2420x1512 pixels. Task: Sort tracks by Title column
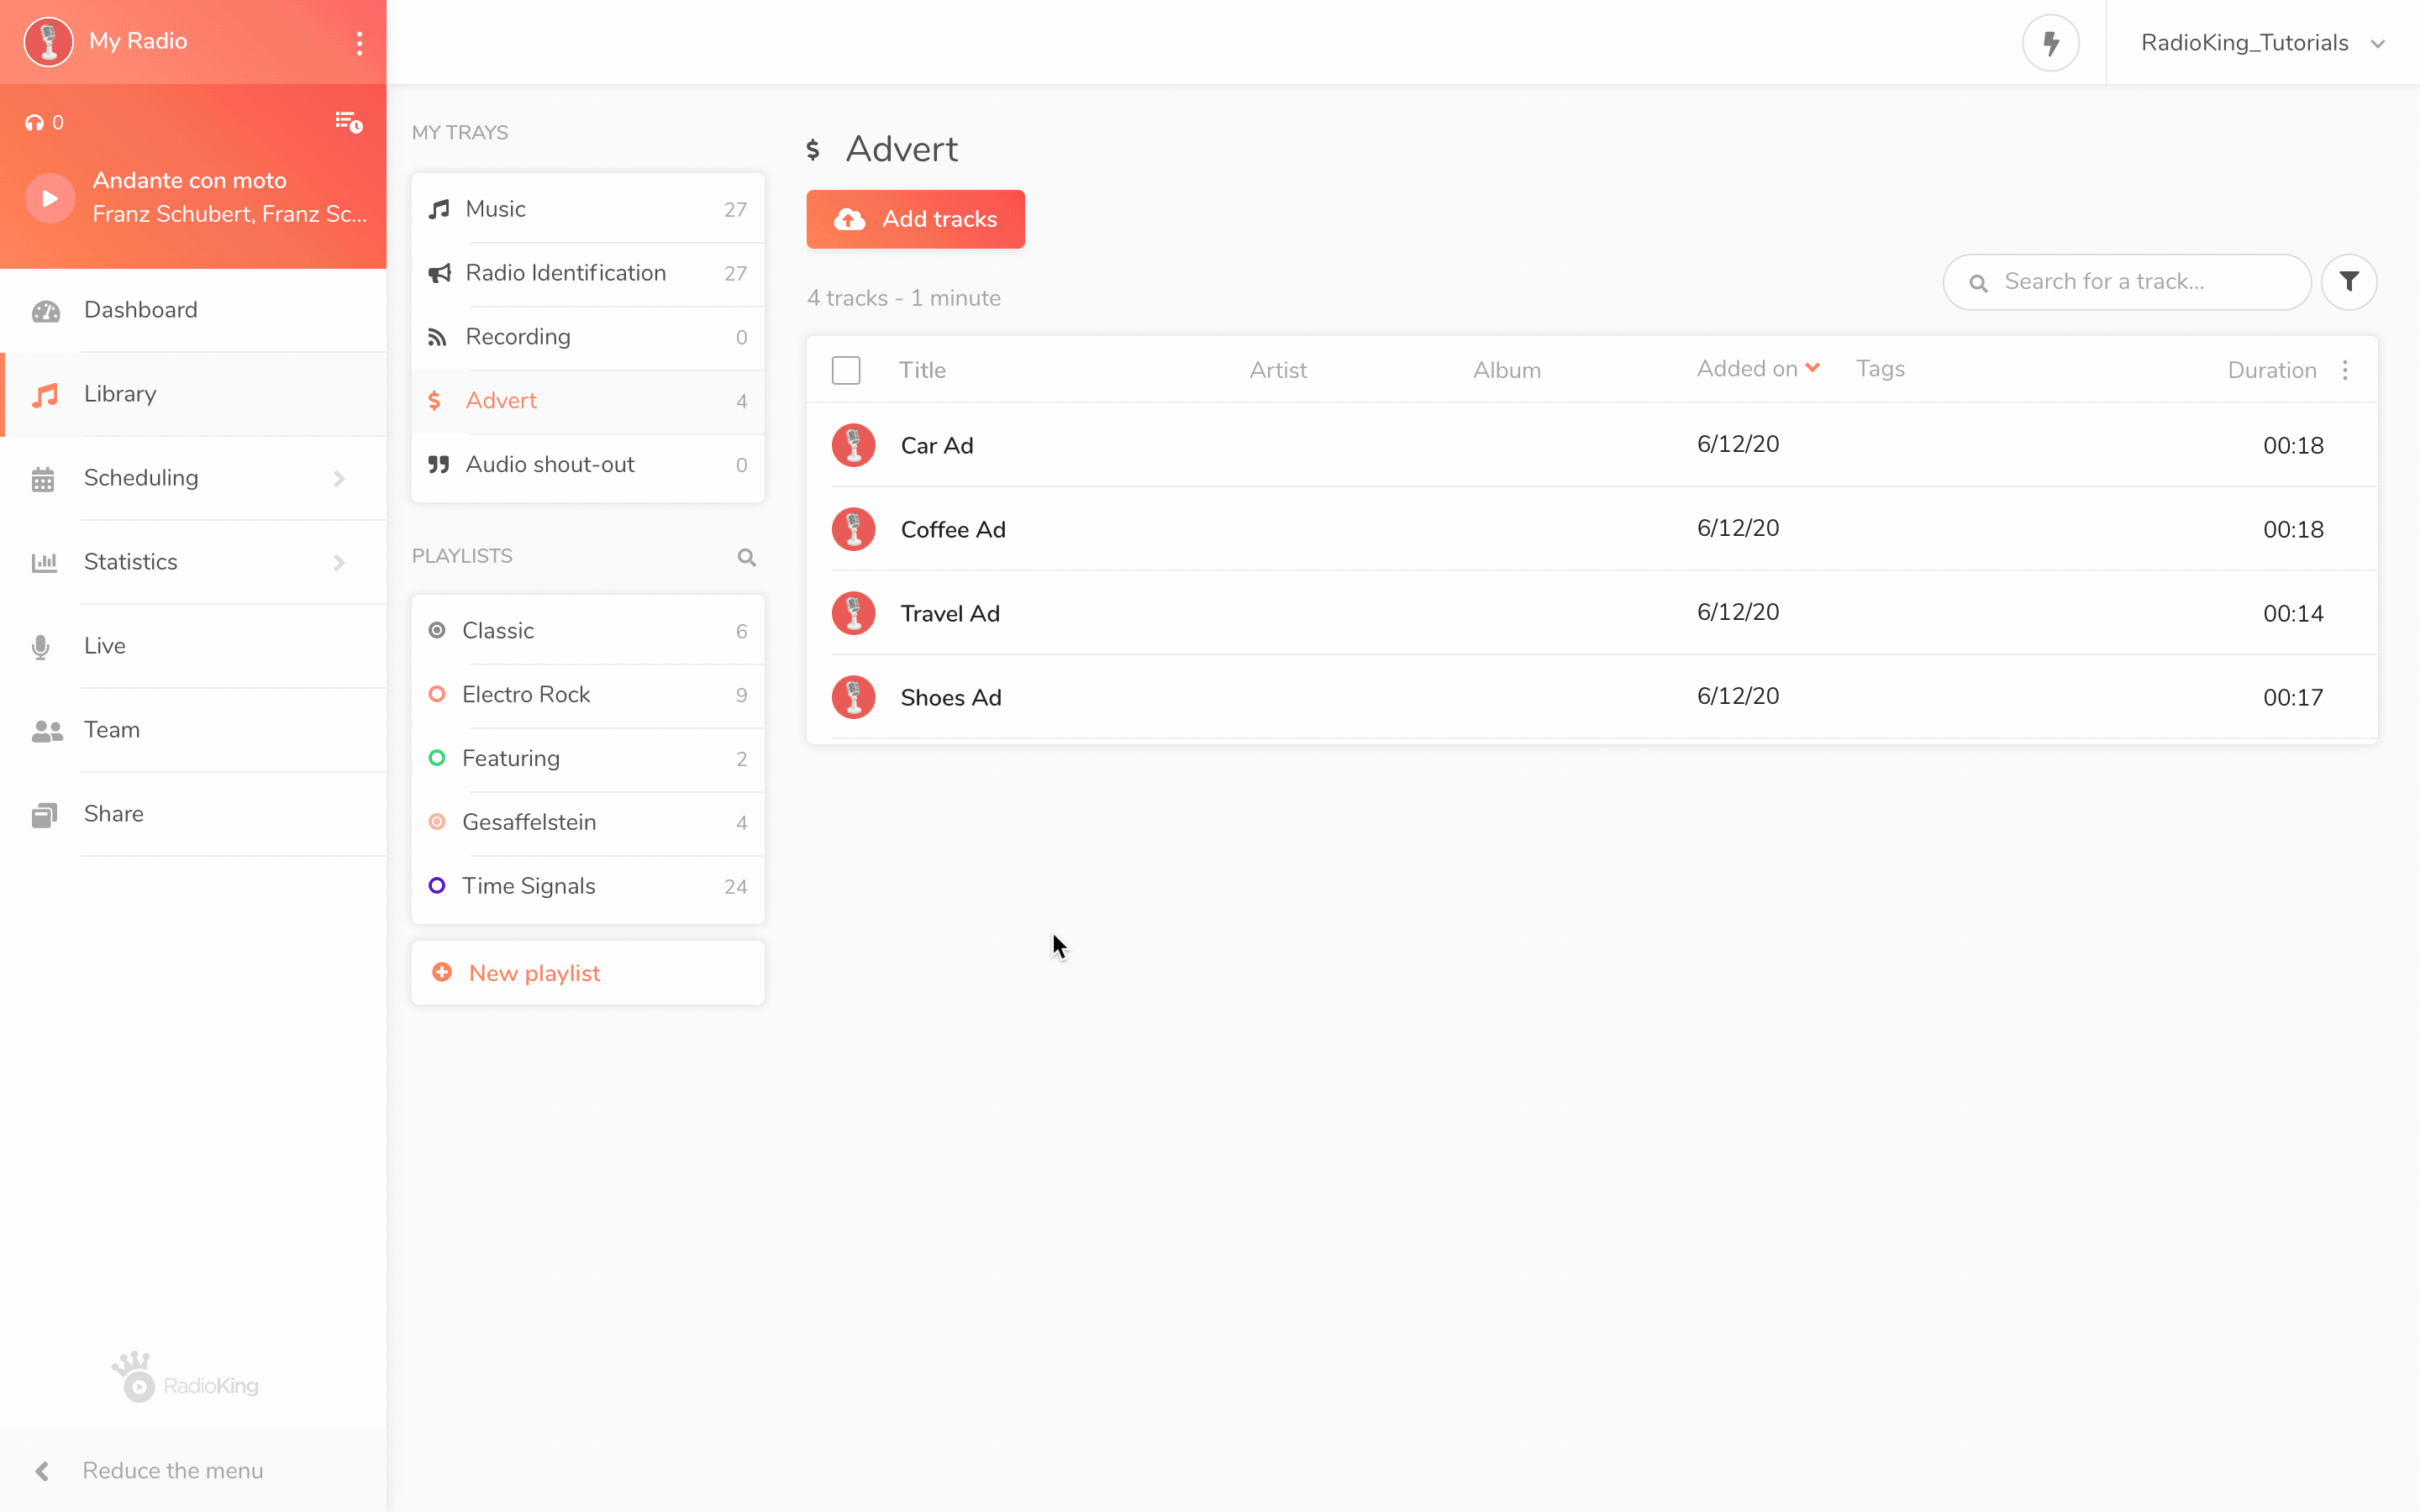coord(922,370)
